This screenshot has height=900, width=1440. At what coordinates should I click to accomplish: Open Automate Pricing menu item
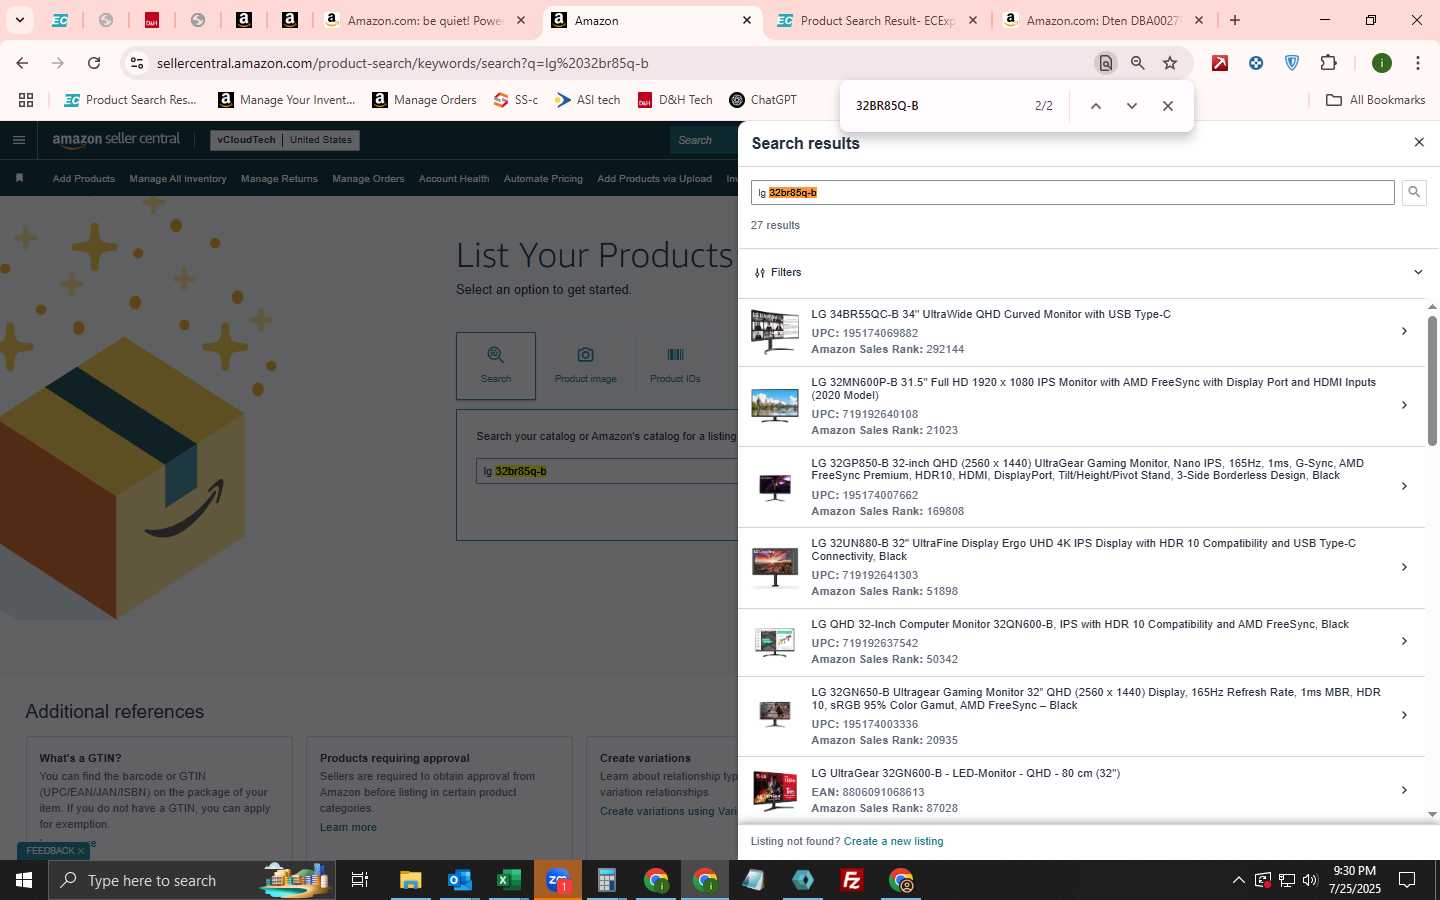point(543,179)
